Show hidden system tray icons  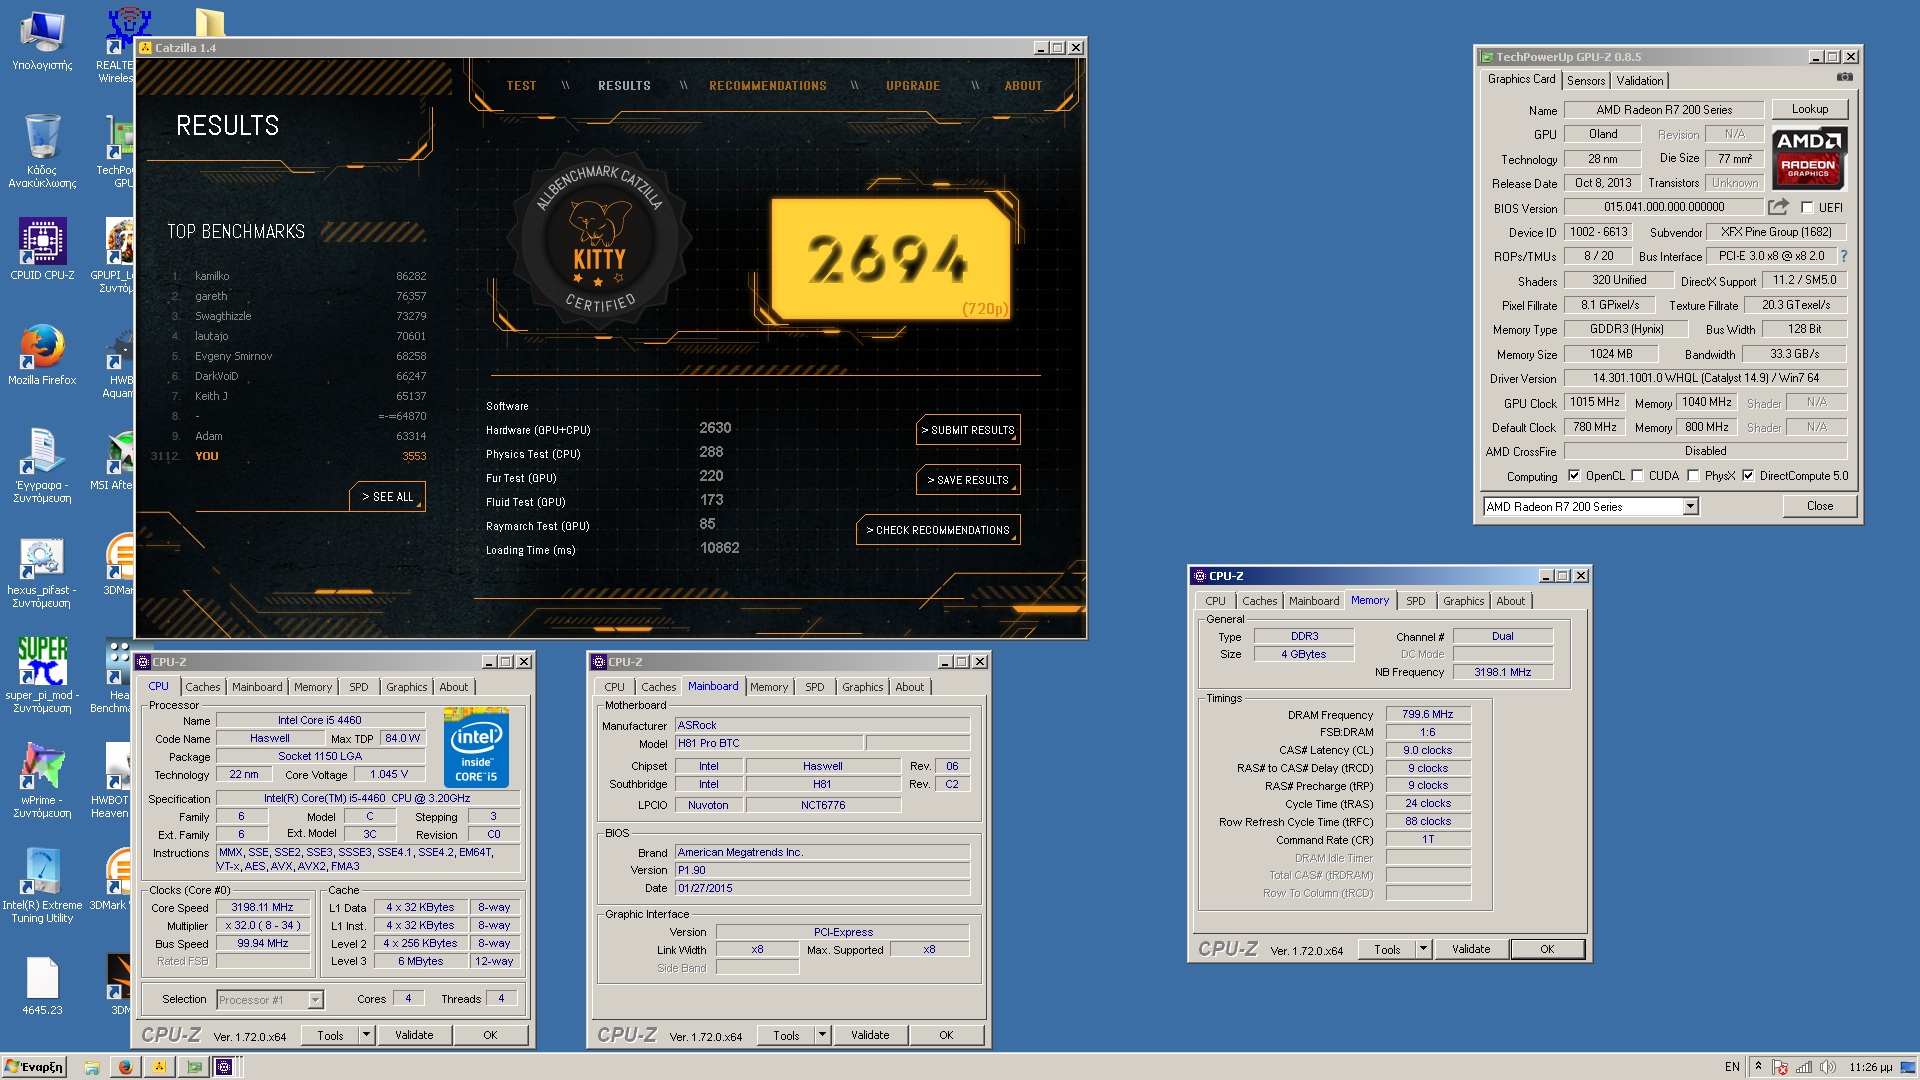[x=1758, y=1067]
